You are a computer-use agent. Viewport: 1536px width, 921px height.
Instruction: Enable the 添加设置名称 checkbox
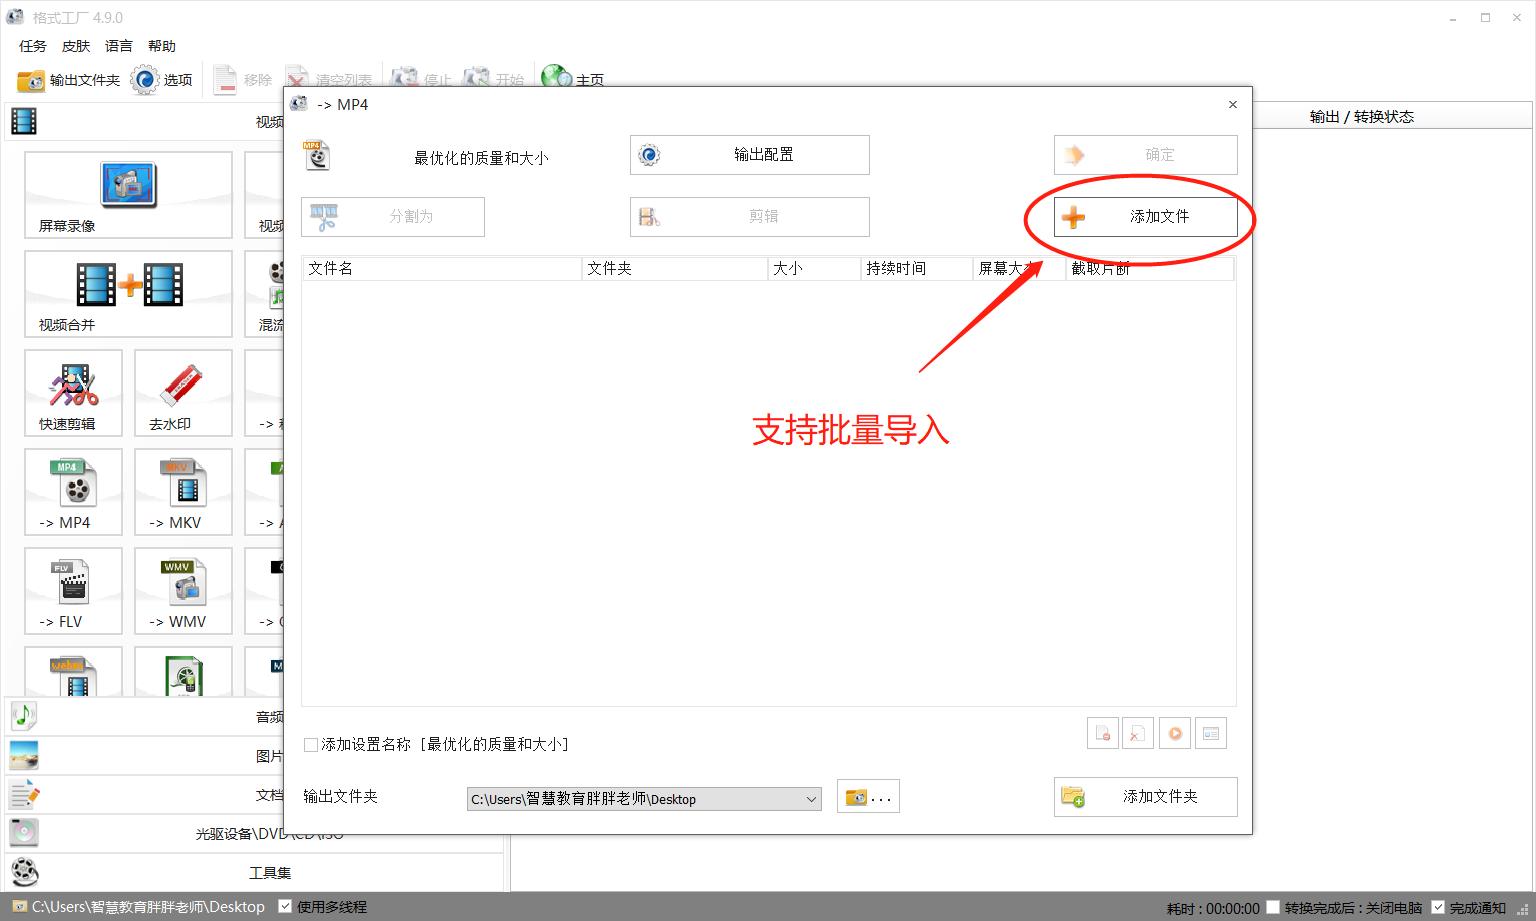[x=311, y=744]
